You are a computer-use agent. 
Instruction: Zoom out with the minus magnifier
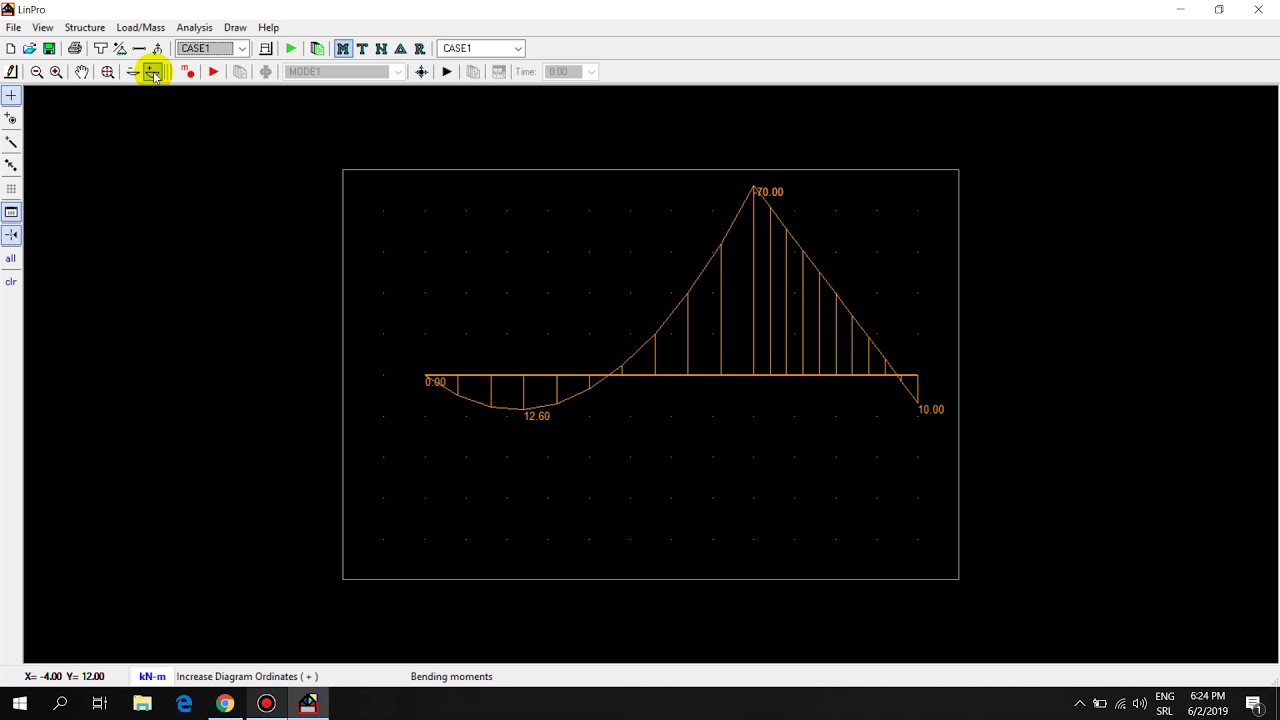click(37, 72)
